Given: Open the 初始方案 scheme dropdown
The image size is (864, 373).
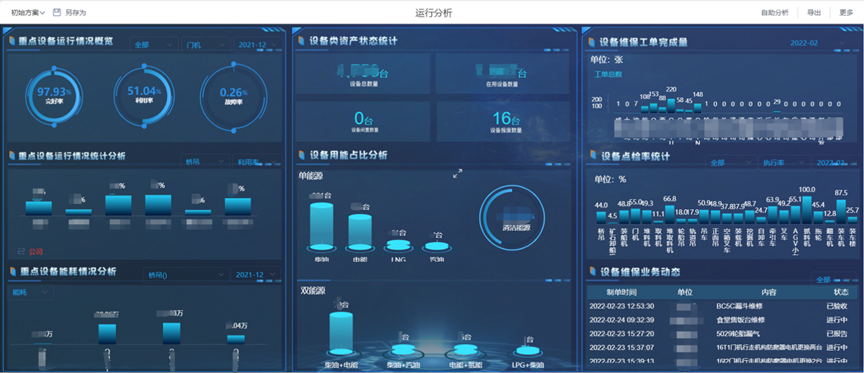Looking at the screenshot, I should click(28, 13).
